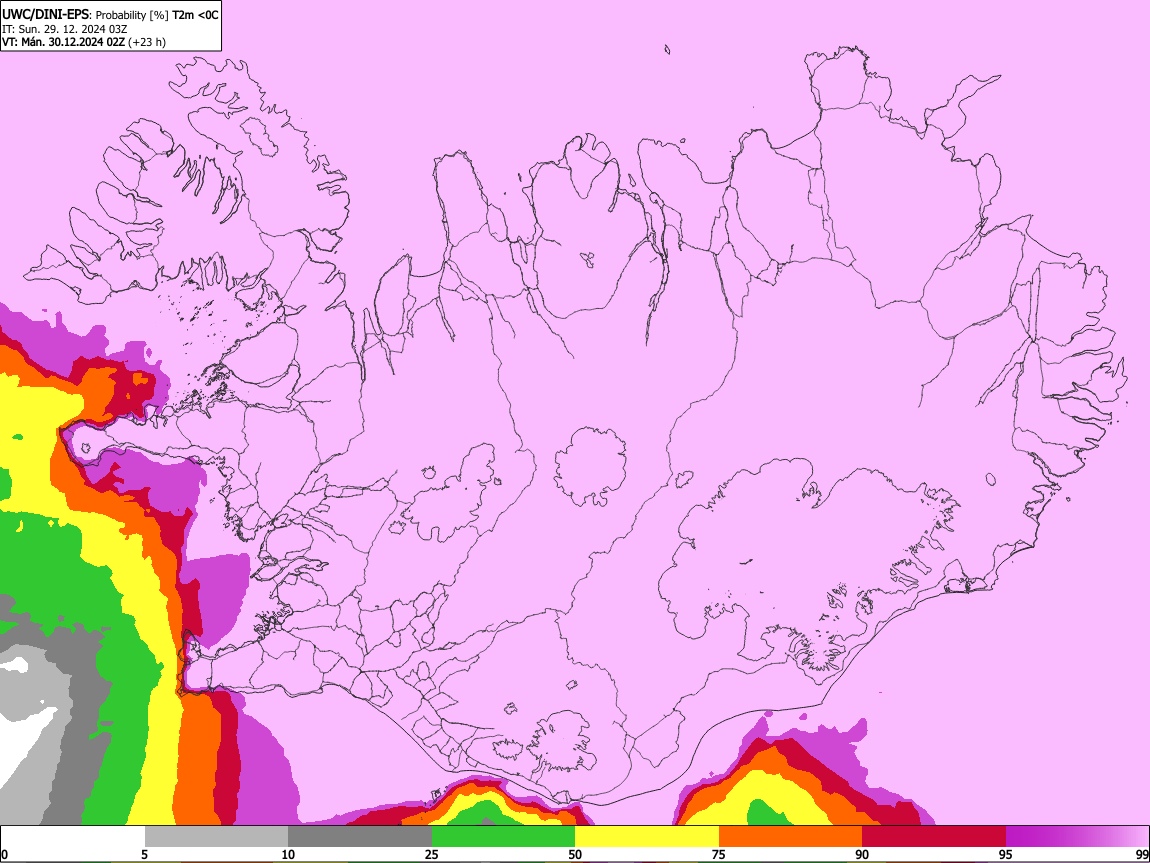Click the legend tick label '5'
The height and width of the screenshot is (863, 1150).
tap(144, 854)
